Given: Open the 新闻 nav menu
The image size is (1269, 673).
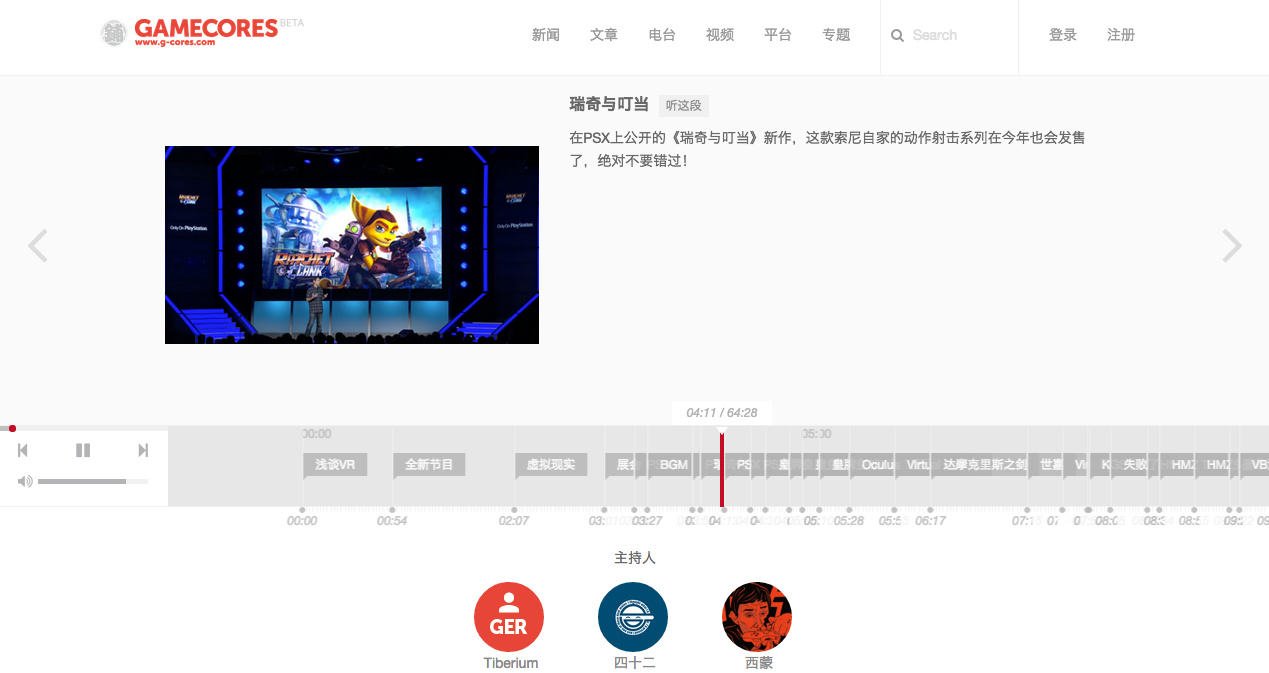Looking at the screenshot, I should click(546, 35).
